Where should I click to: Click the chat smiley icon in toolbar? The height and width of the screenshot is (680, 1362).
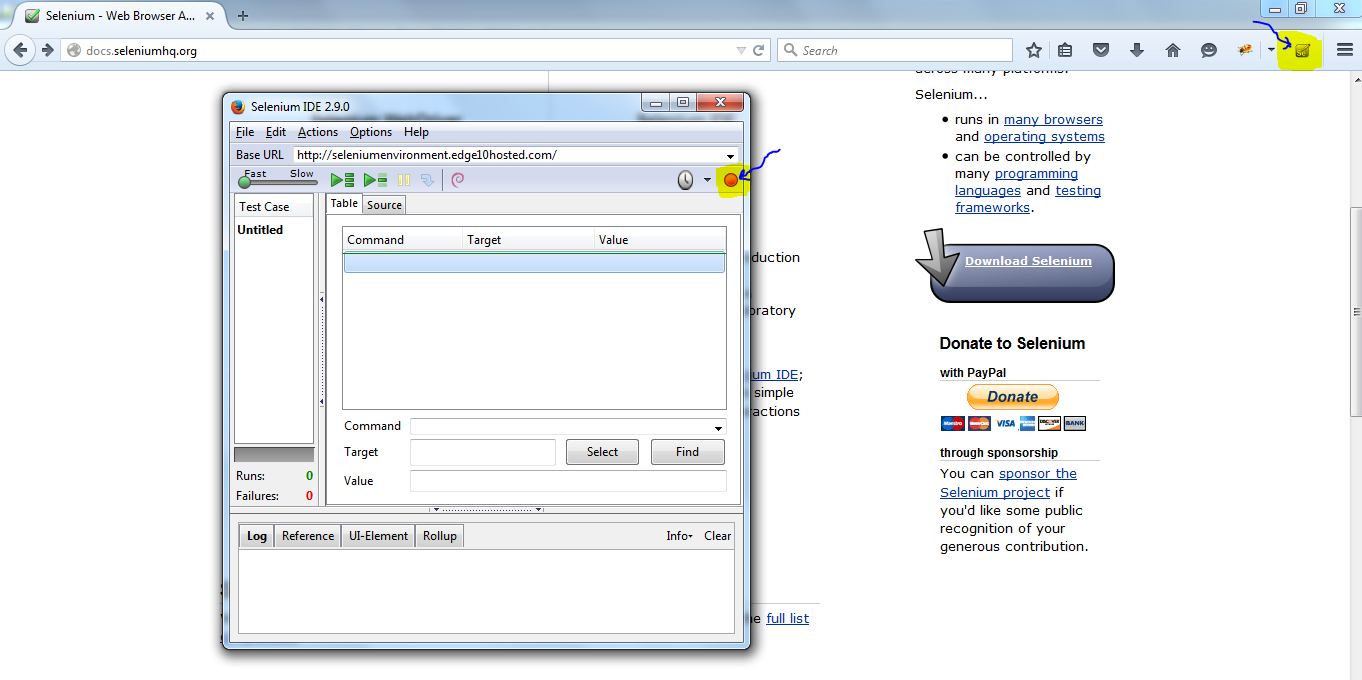pyautogui.click(x=1209, y=50)
